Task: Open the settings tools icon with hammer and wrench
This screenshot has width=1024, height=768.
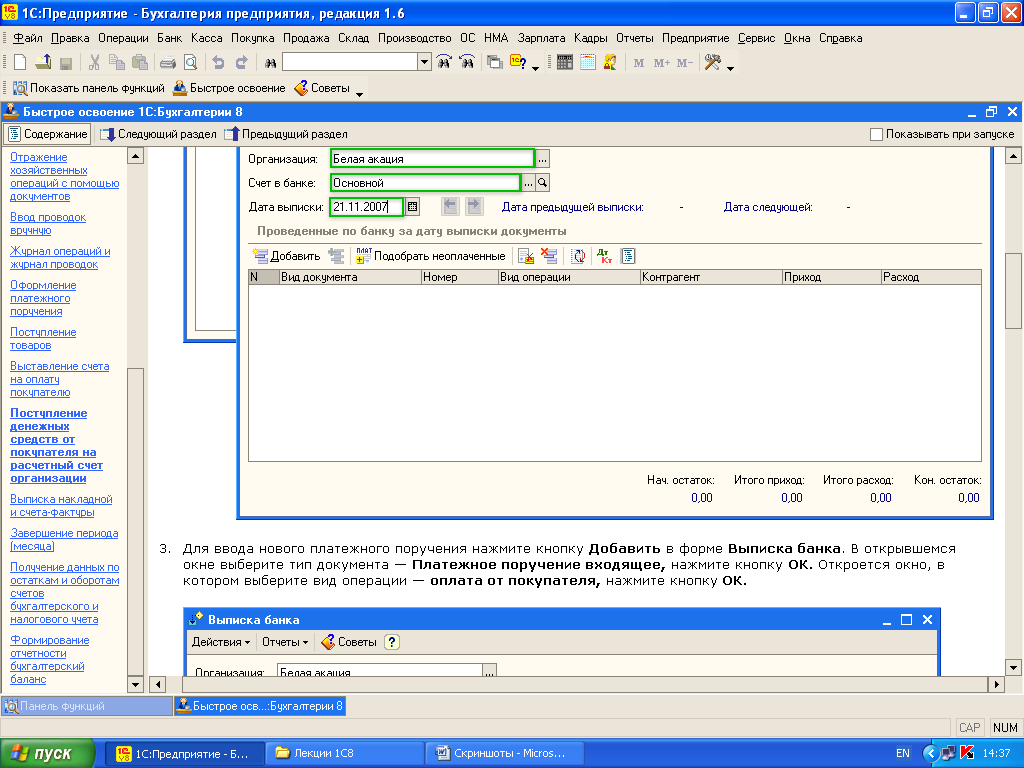Action: click(712, 63)
